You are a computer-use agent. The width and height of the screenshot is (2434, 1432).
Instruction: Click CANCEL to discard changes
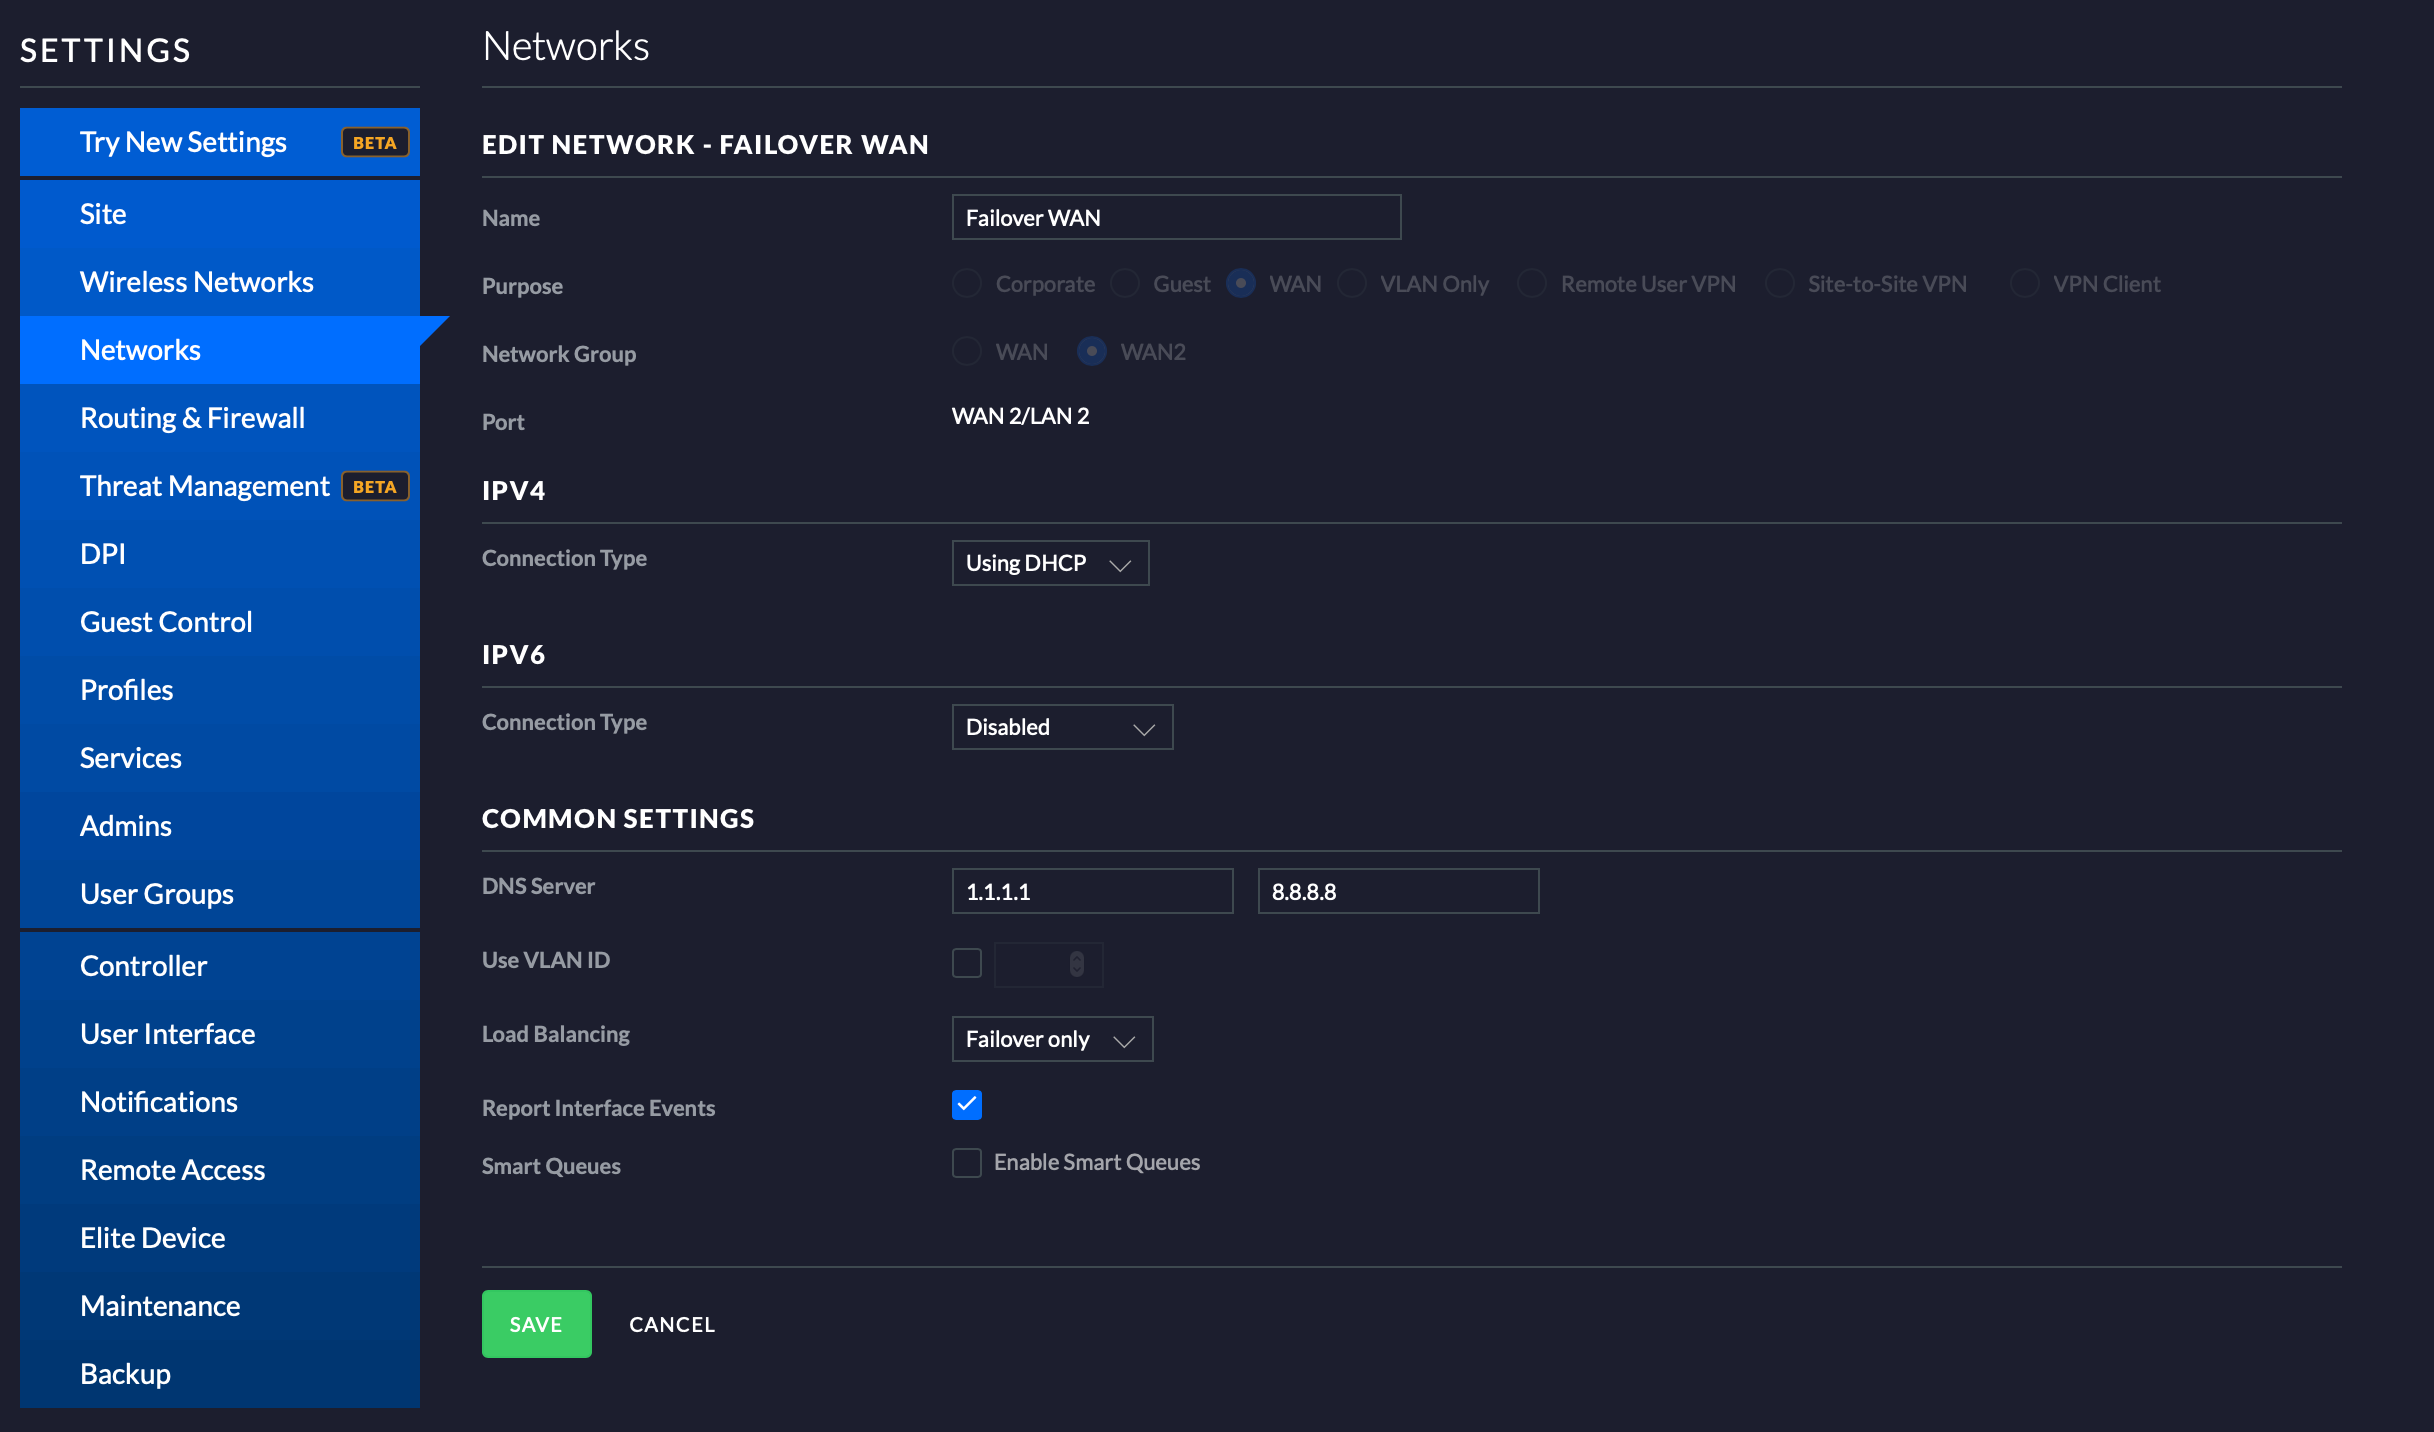(x=672, y=1324)
